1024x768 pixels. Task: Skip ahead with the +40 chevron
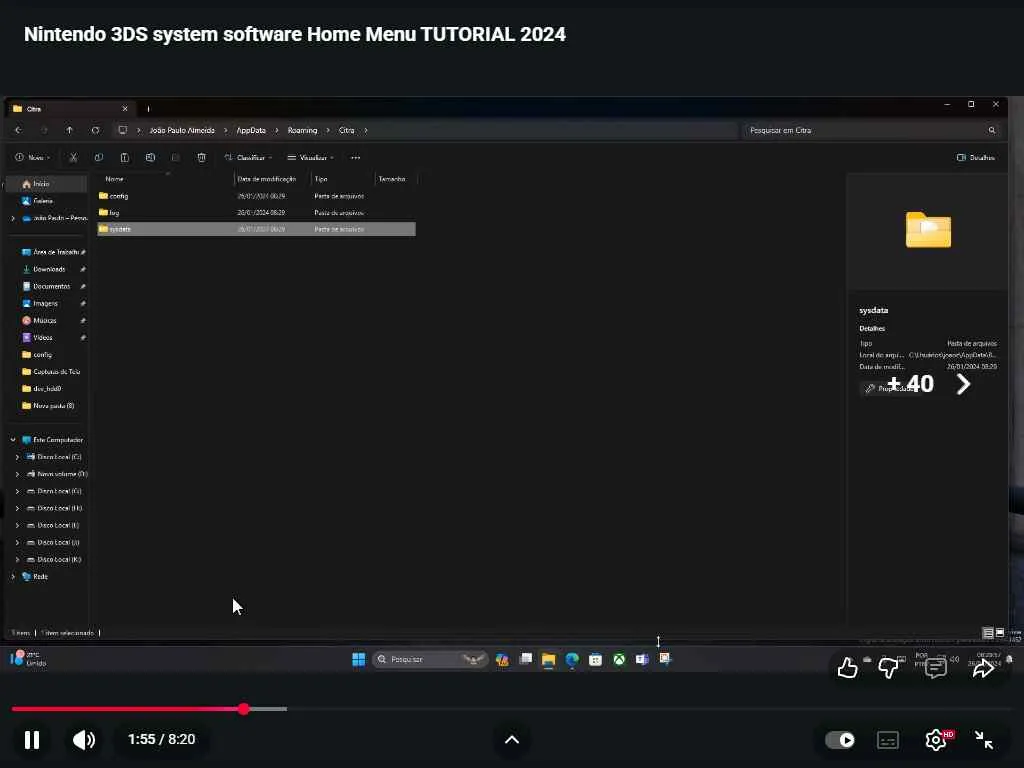963,384
